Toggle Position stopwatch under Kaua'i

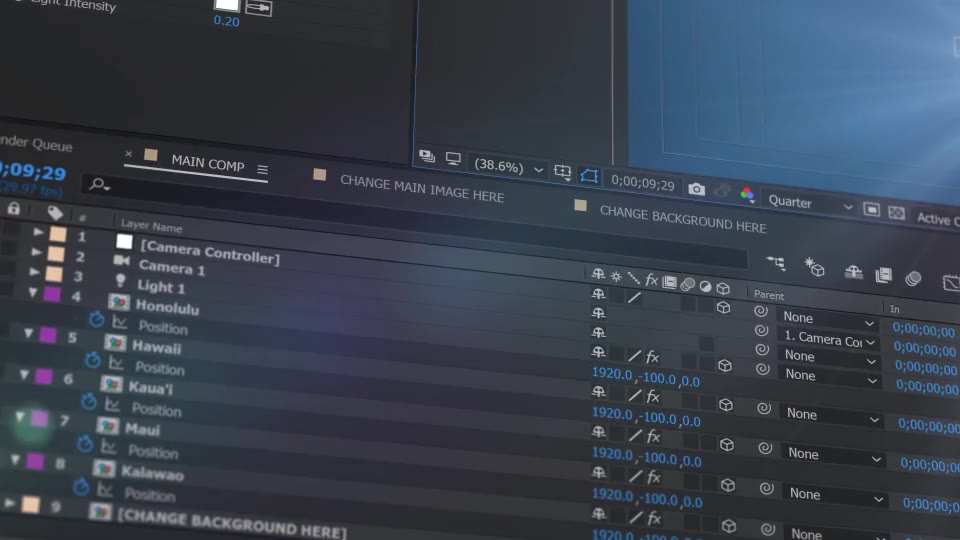click(x=89, y=402)
